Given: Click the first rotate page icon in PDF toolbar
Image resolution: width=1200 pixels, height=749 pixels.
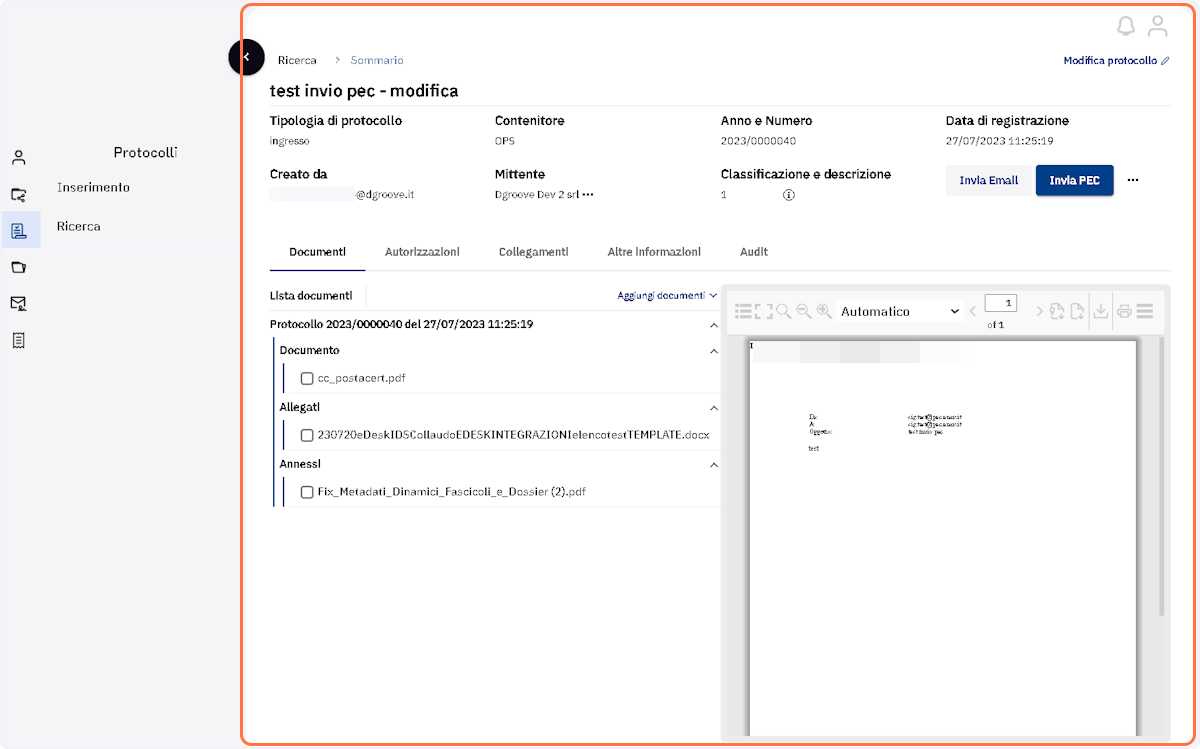Looking at the screenshot, I should [x=1057, y=312].
